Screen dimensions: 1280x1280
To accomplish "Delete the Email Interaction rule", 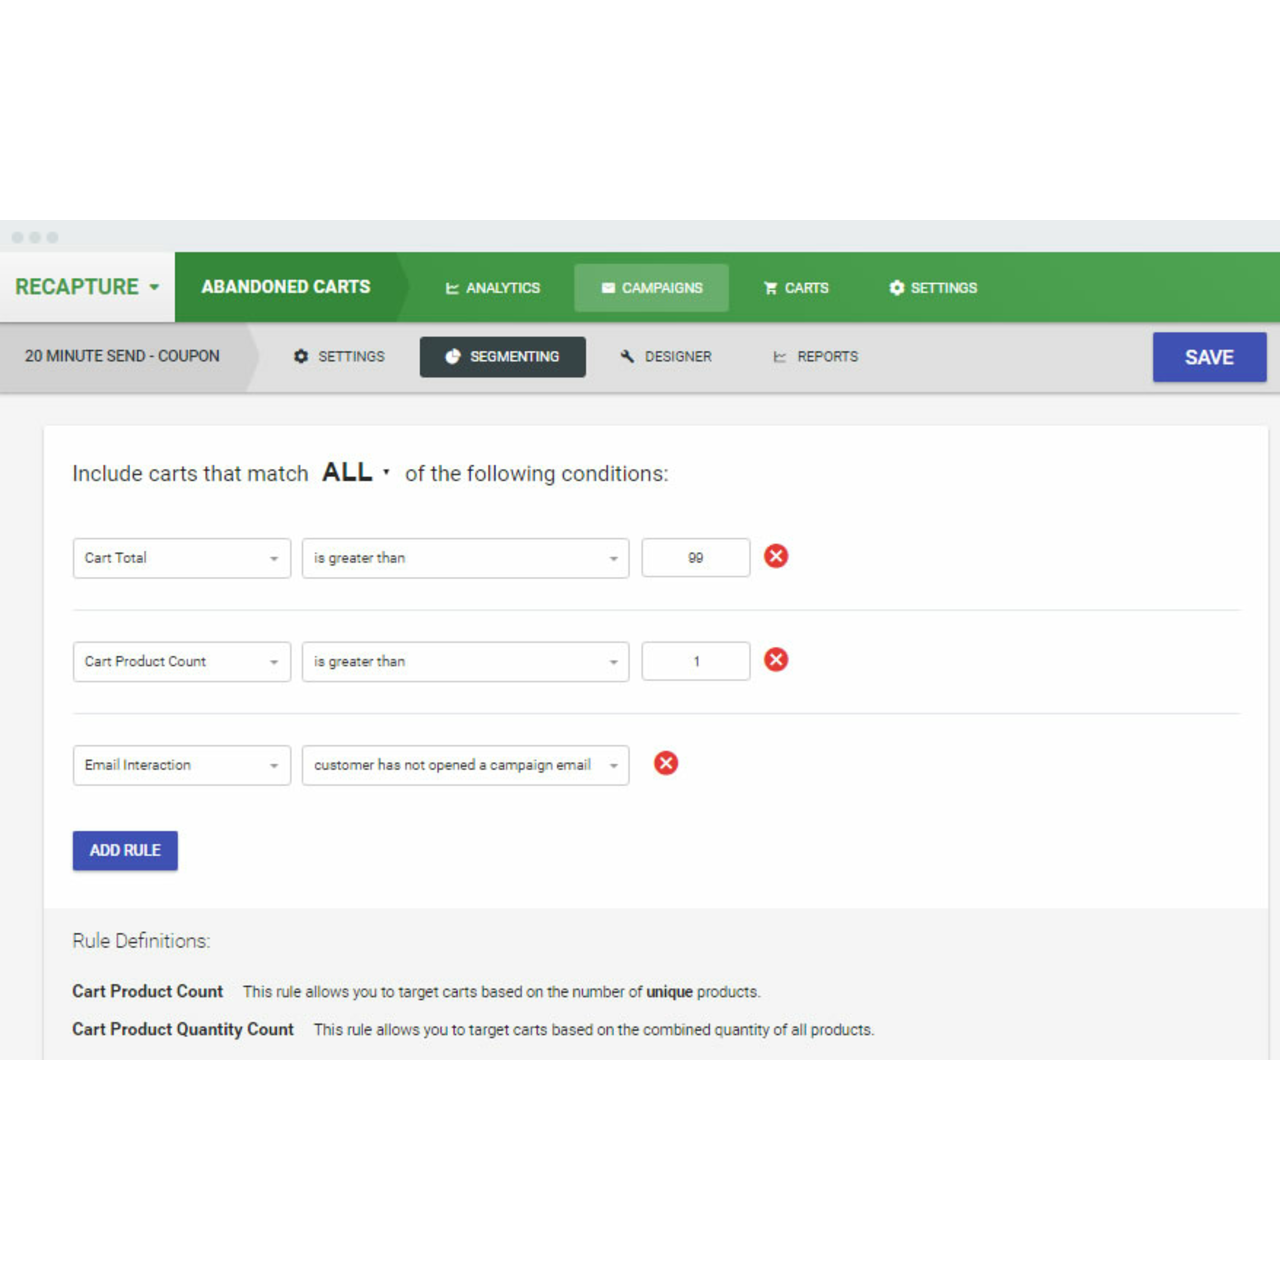I will pos(666,763).
